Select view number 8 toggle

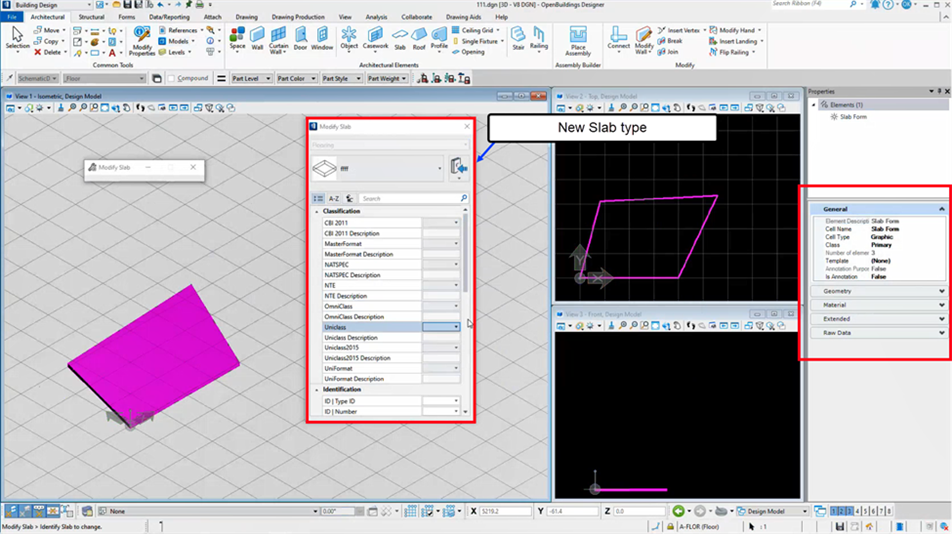[x=889, y=511]
